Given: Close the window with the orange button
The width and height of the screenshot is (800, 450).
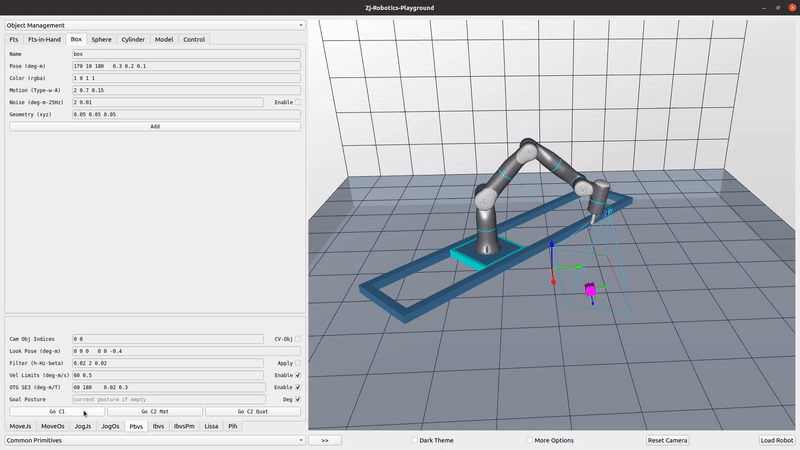Looking at the screenshot, I should click(791, 7).
